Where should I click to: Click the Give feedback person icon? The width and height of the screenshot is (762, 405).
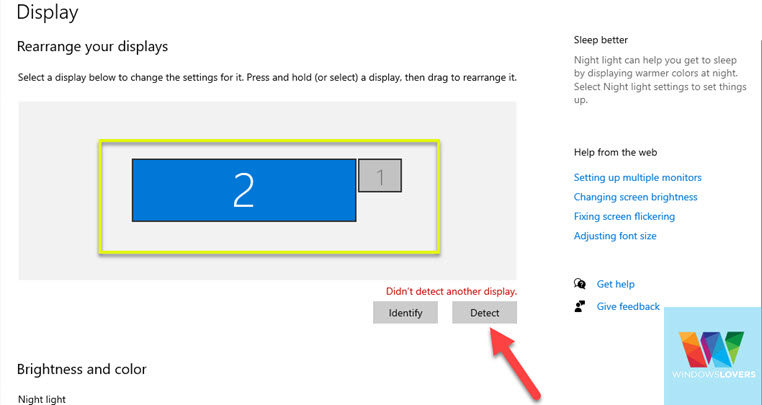click(x=579, y=306)
